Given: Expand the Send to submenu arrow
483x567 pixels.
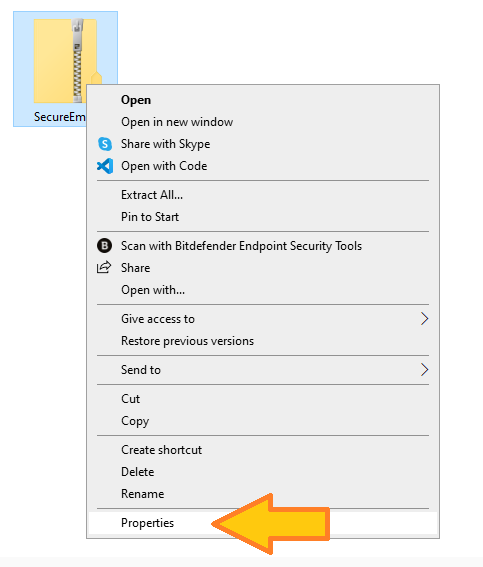Looking at the screenshot, I should click(x=424, y=370).
